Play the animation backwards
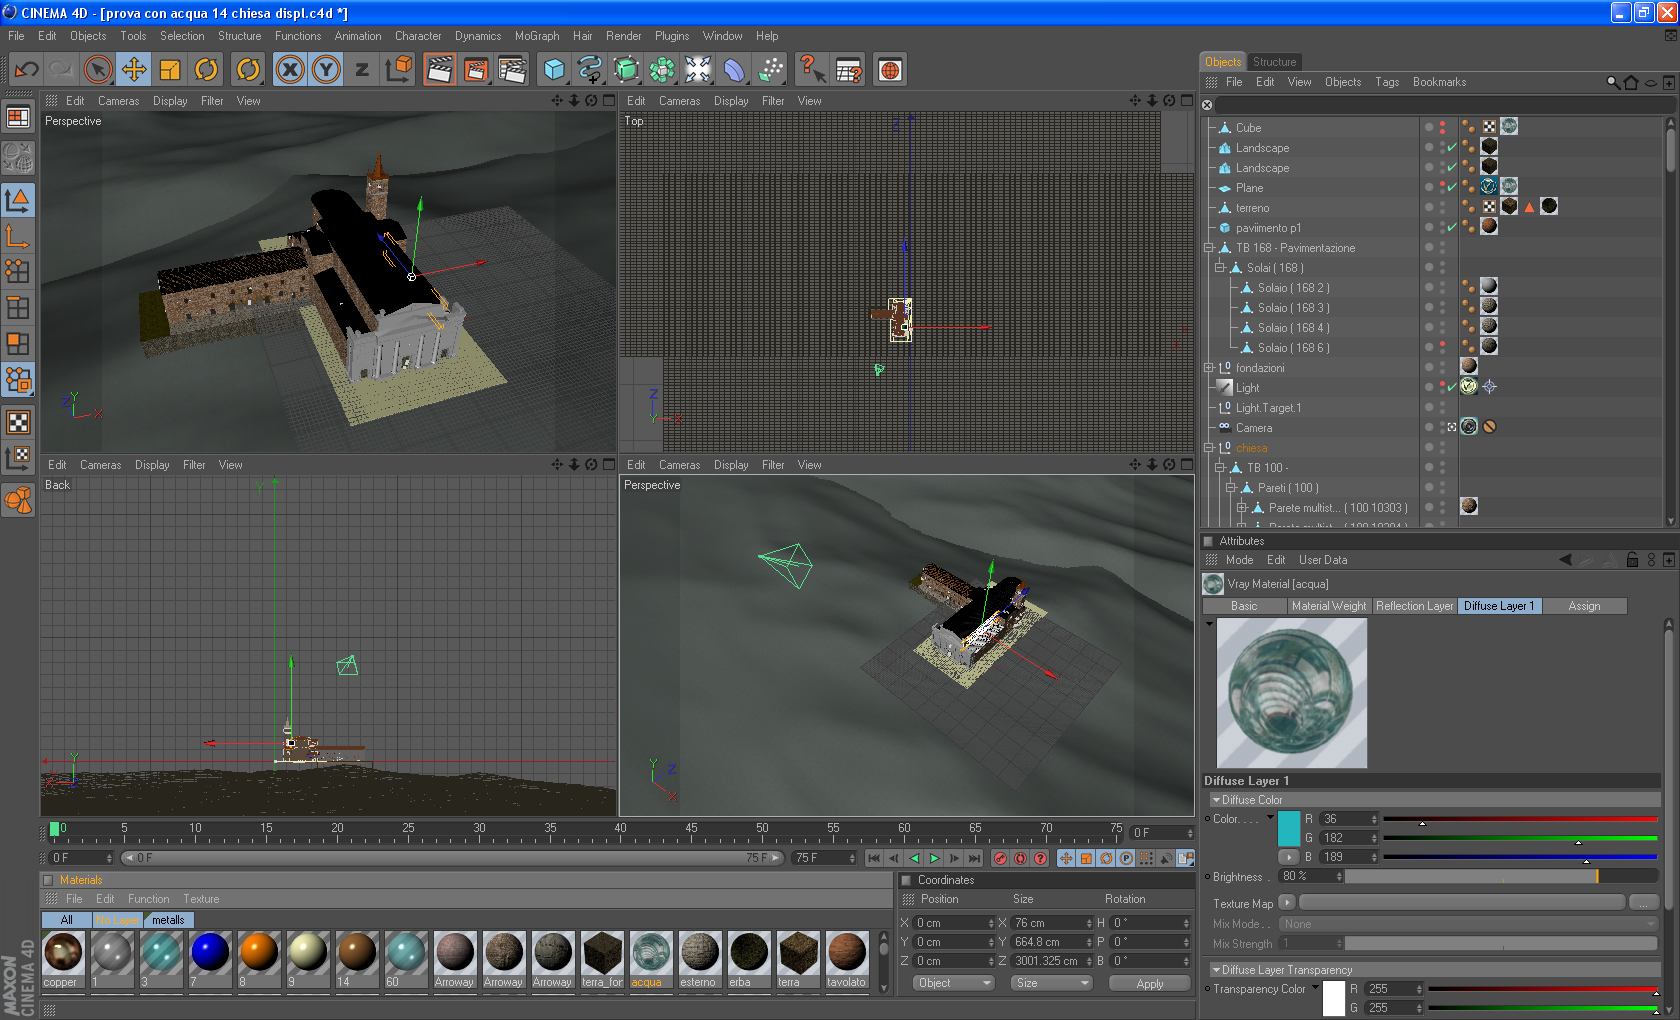This screenshot has width=1680, height=1020. point(914,858)
